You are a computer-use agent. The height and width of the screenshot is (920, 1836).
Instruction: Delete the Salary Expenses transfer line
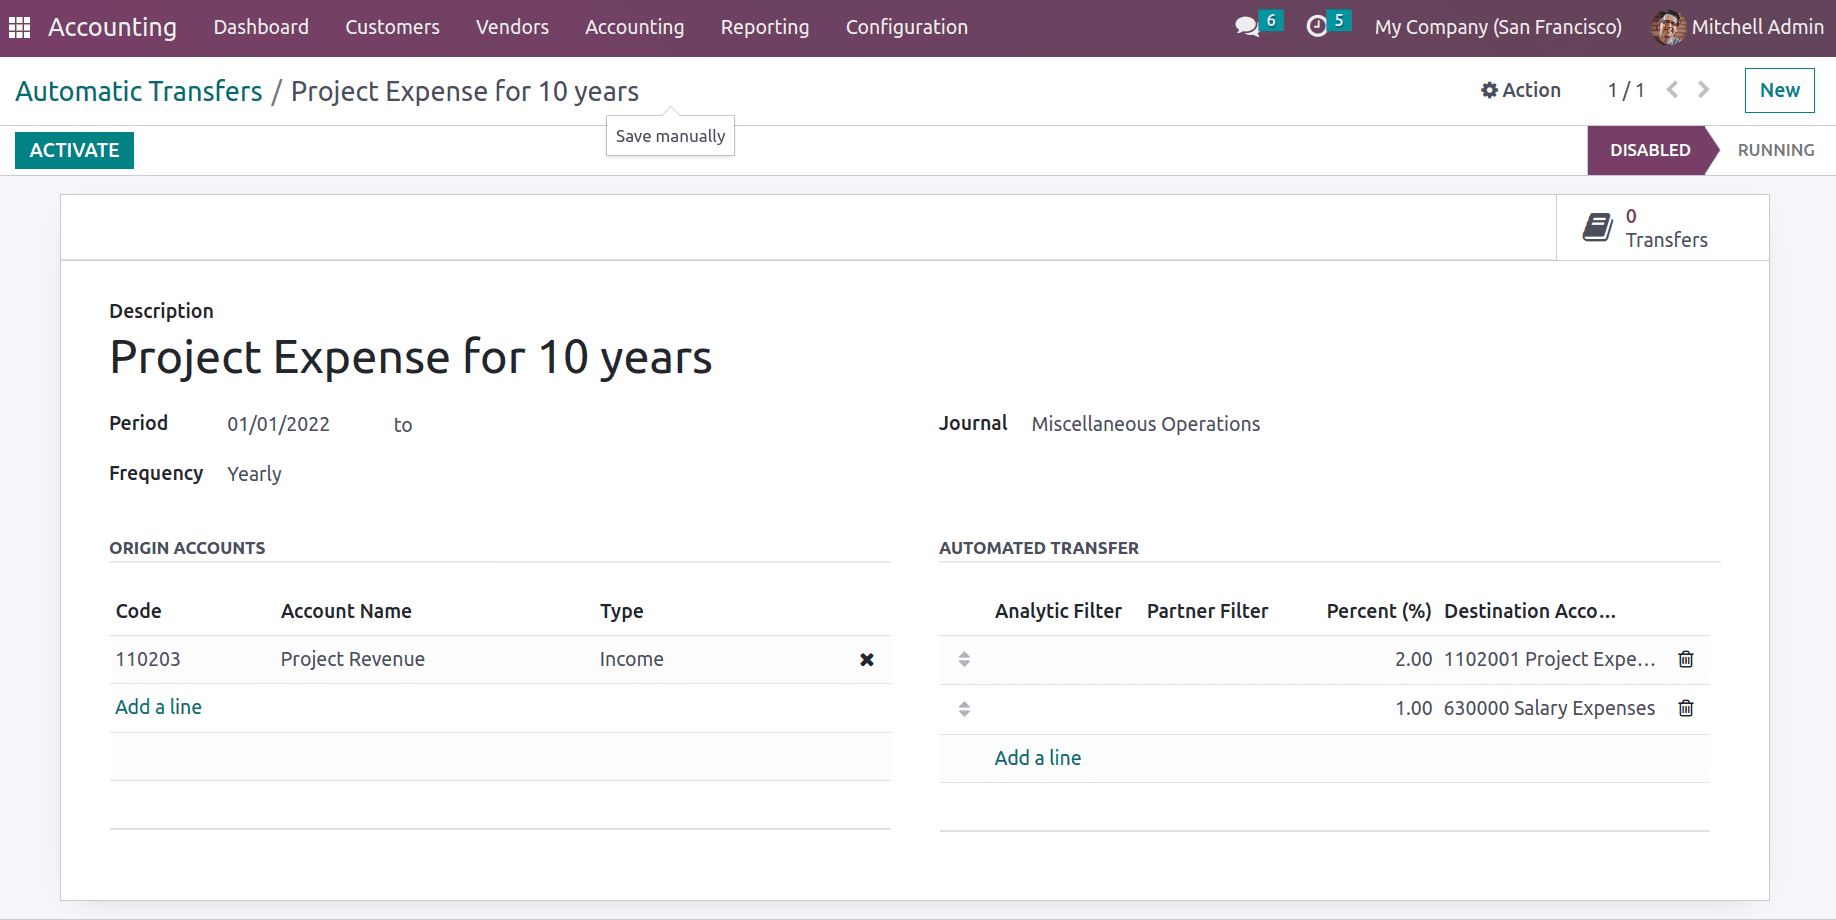tap(1686, 708)
